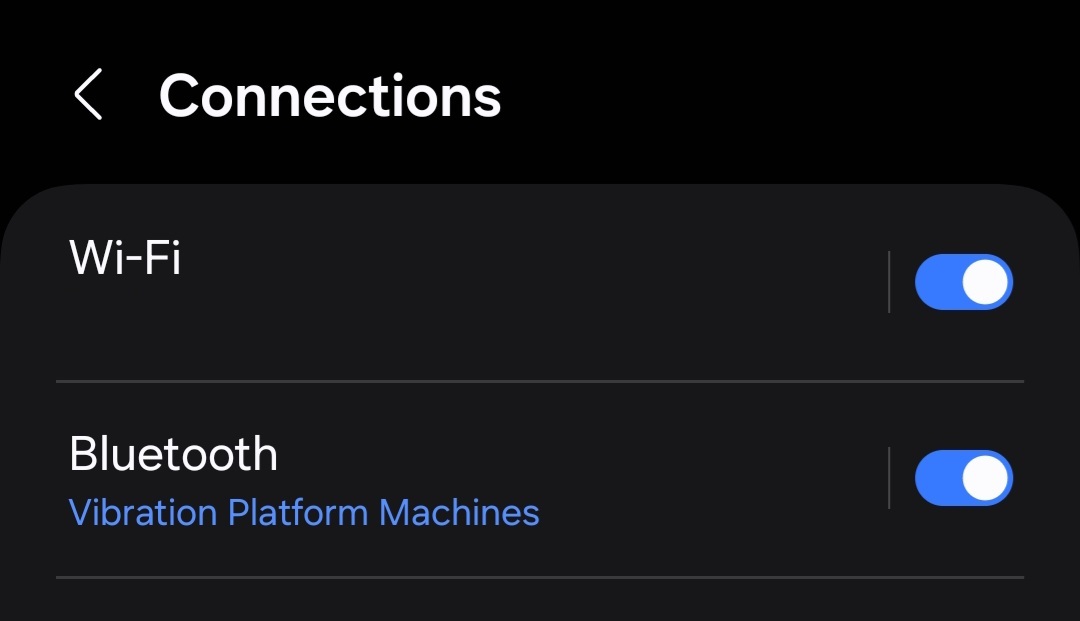The height and width of the screenshot is (621, 1080).
Task: Go back from the Connections screen
Action: click(88, 96)
